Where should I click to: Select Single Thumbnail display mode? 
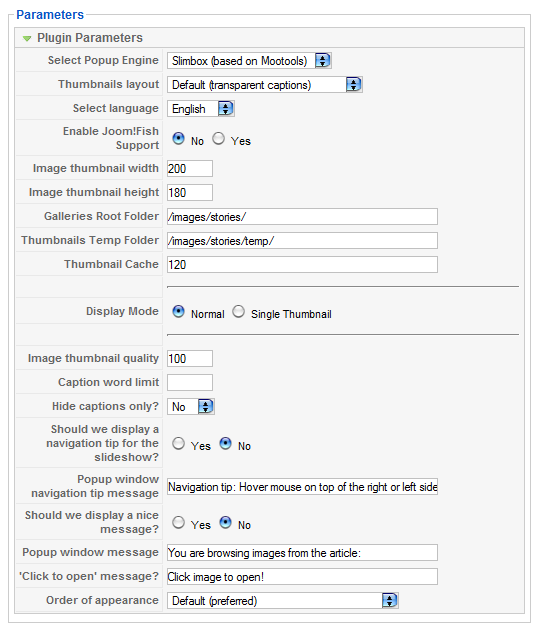(x=238, y=312)
